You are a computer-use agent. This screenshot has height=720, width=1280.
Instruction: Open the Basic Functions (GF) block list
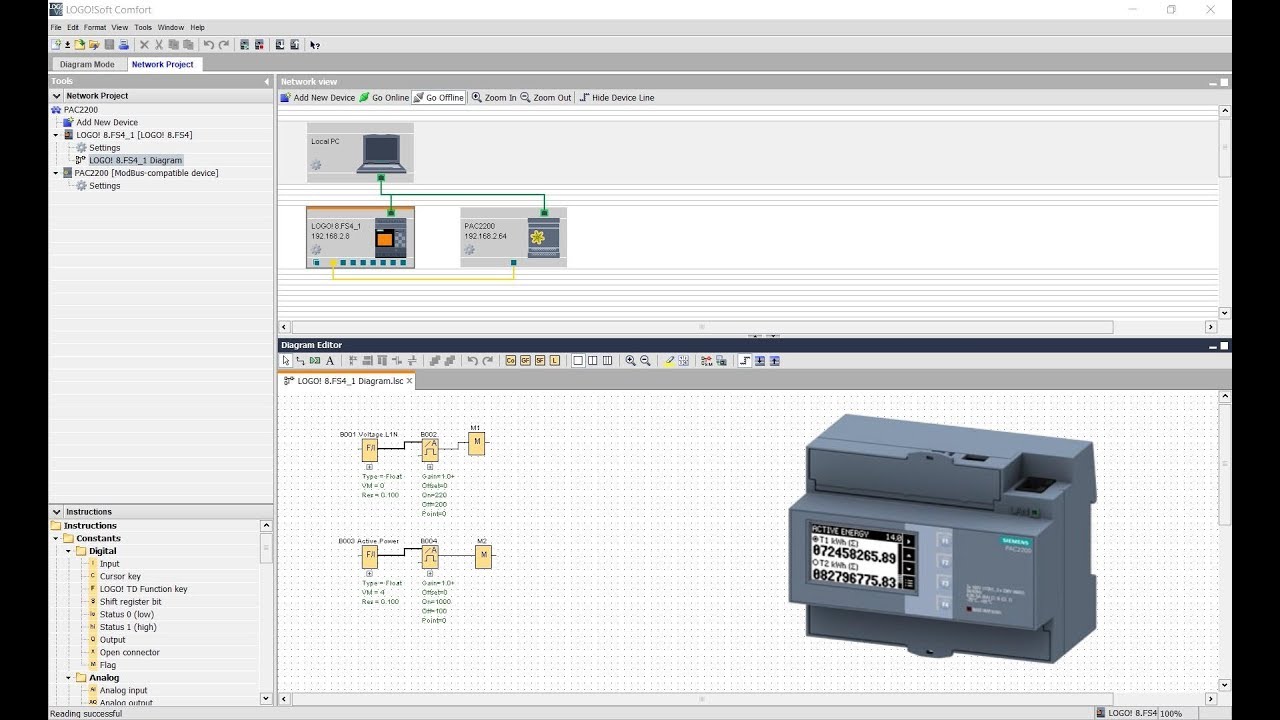[525, 360]
